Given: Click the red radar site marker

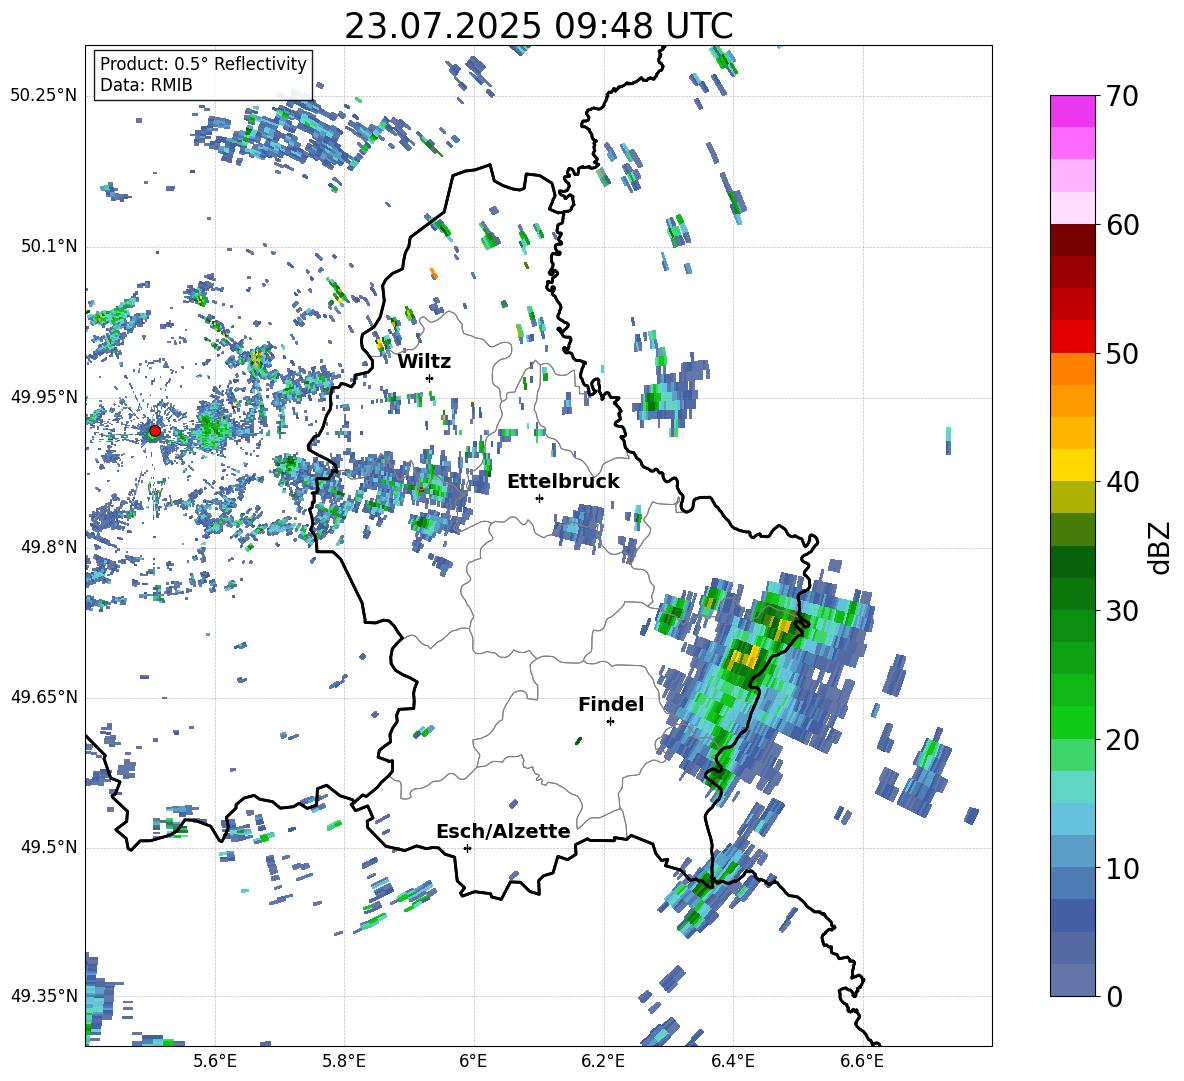Looking at the screenshot, I should click(154, 431).
